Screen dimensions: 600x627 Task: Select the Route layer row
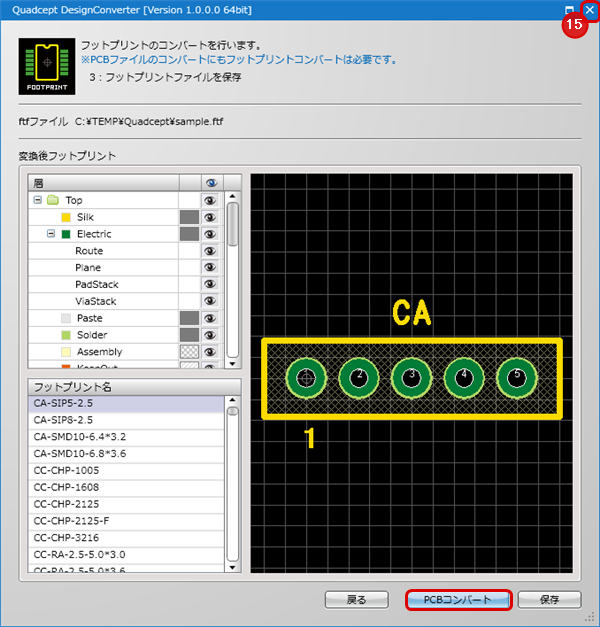click(x=103, y=251)
